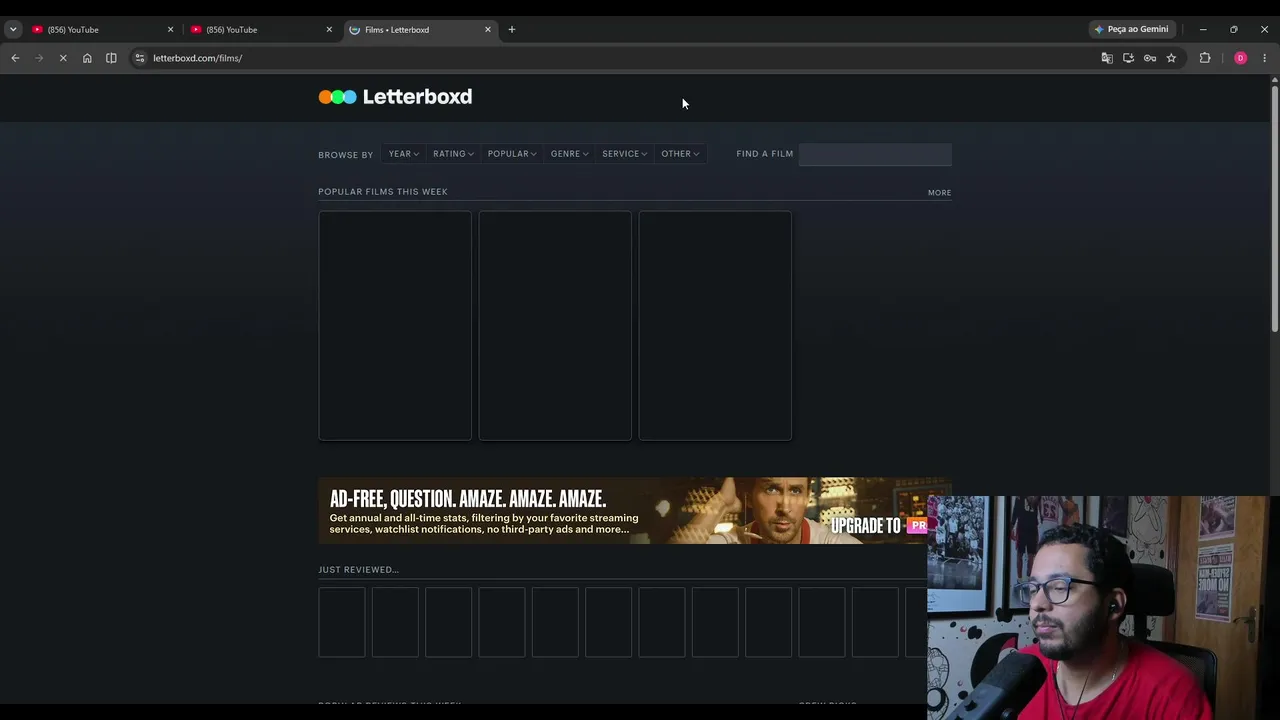Expand the Rating browse dropdown
This screenshot has height=720, width=1280.
(x=453, y=154)
